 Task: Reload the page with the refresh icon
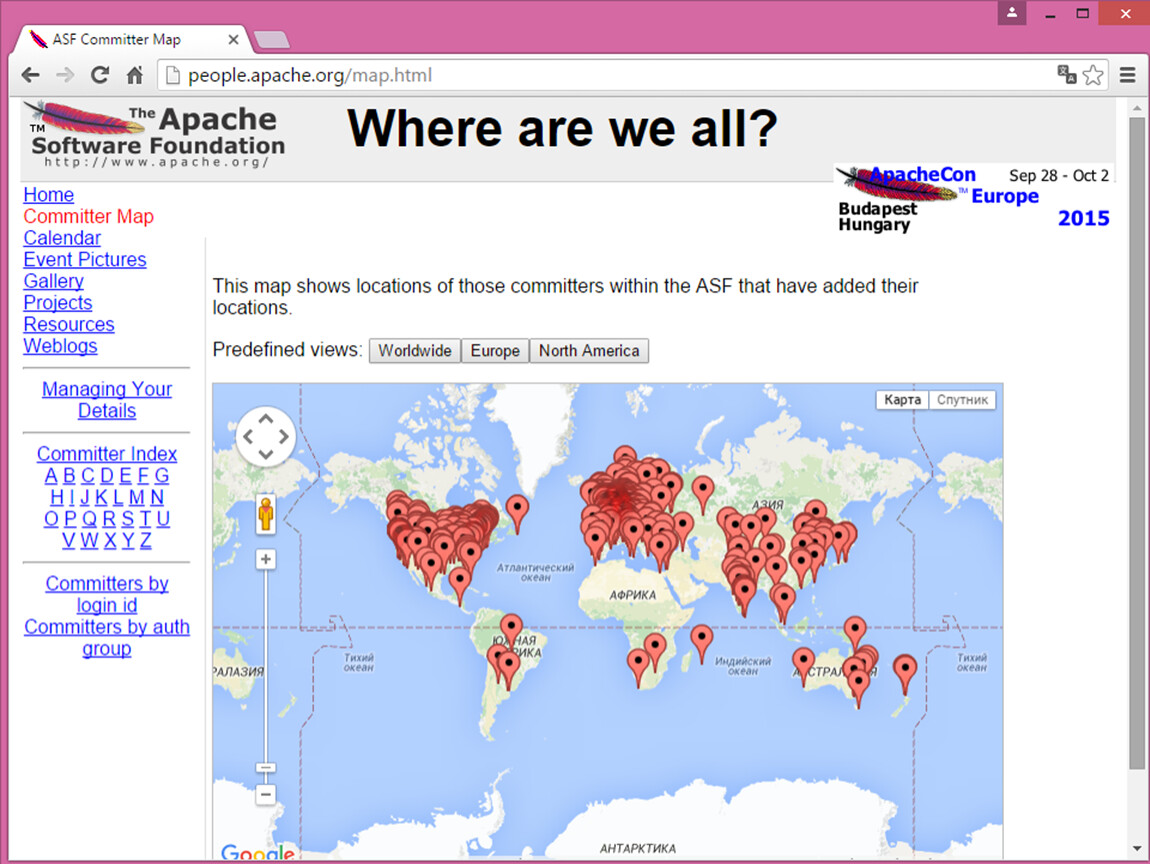click(99, 75)
